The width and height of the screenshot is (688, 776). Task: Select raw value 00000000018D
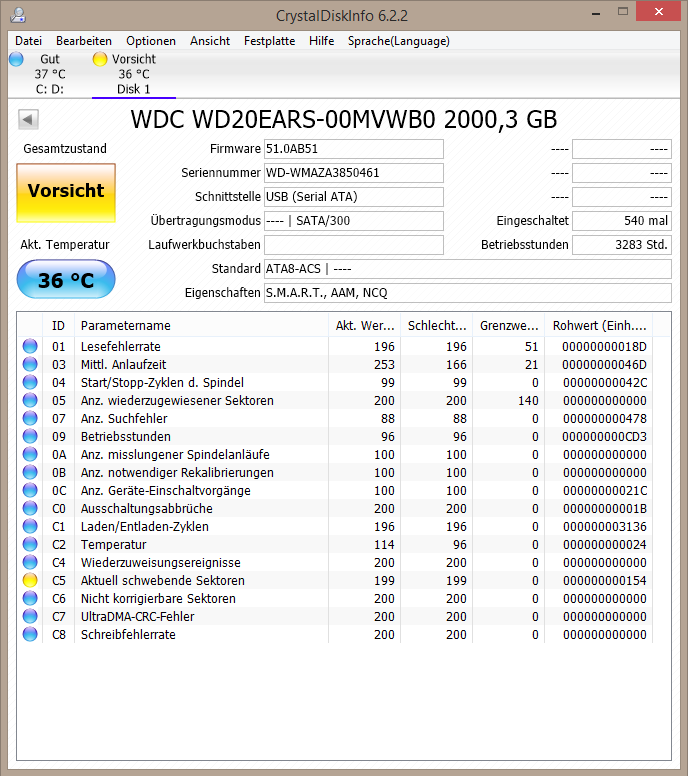[605, 346]
